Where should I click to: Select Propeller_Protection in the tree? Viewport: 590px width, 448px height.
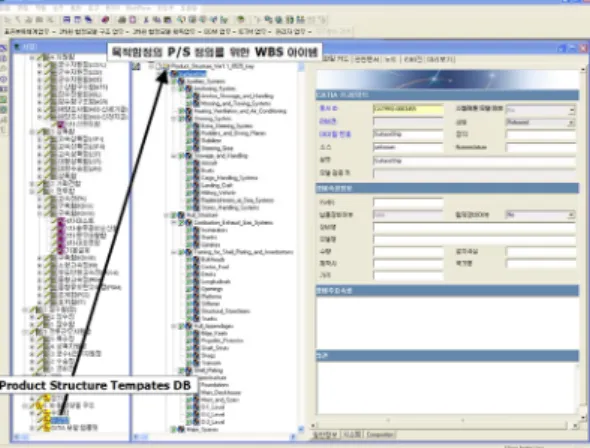[x=222, y=341]
